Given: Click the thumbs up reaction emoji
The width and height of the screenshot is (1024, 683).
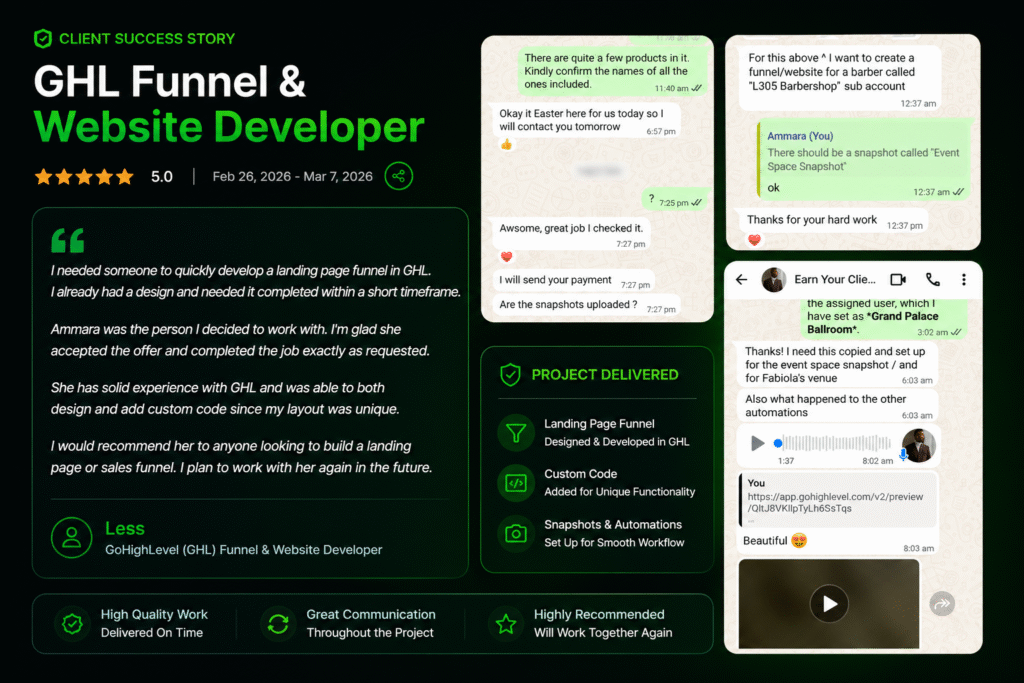Looking at the screenshot, I should (506, 144).
